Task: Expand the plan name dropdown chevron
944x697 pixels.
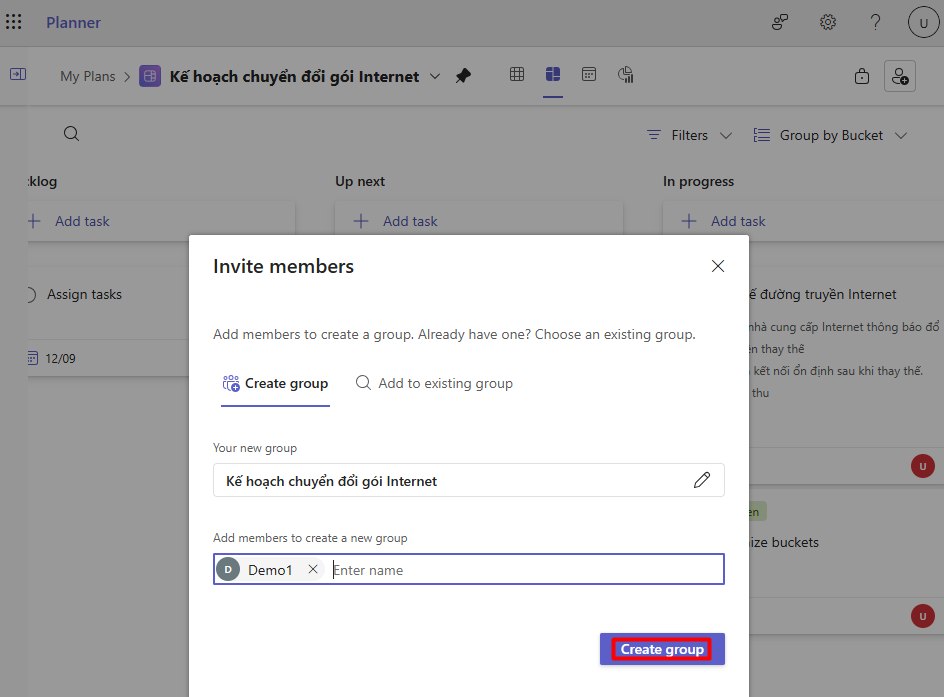Action: (x=435, y=76)
